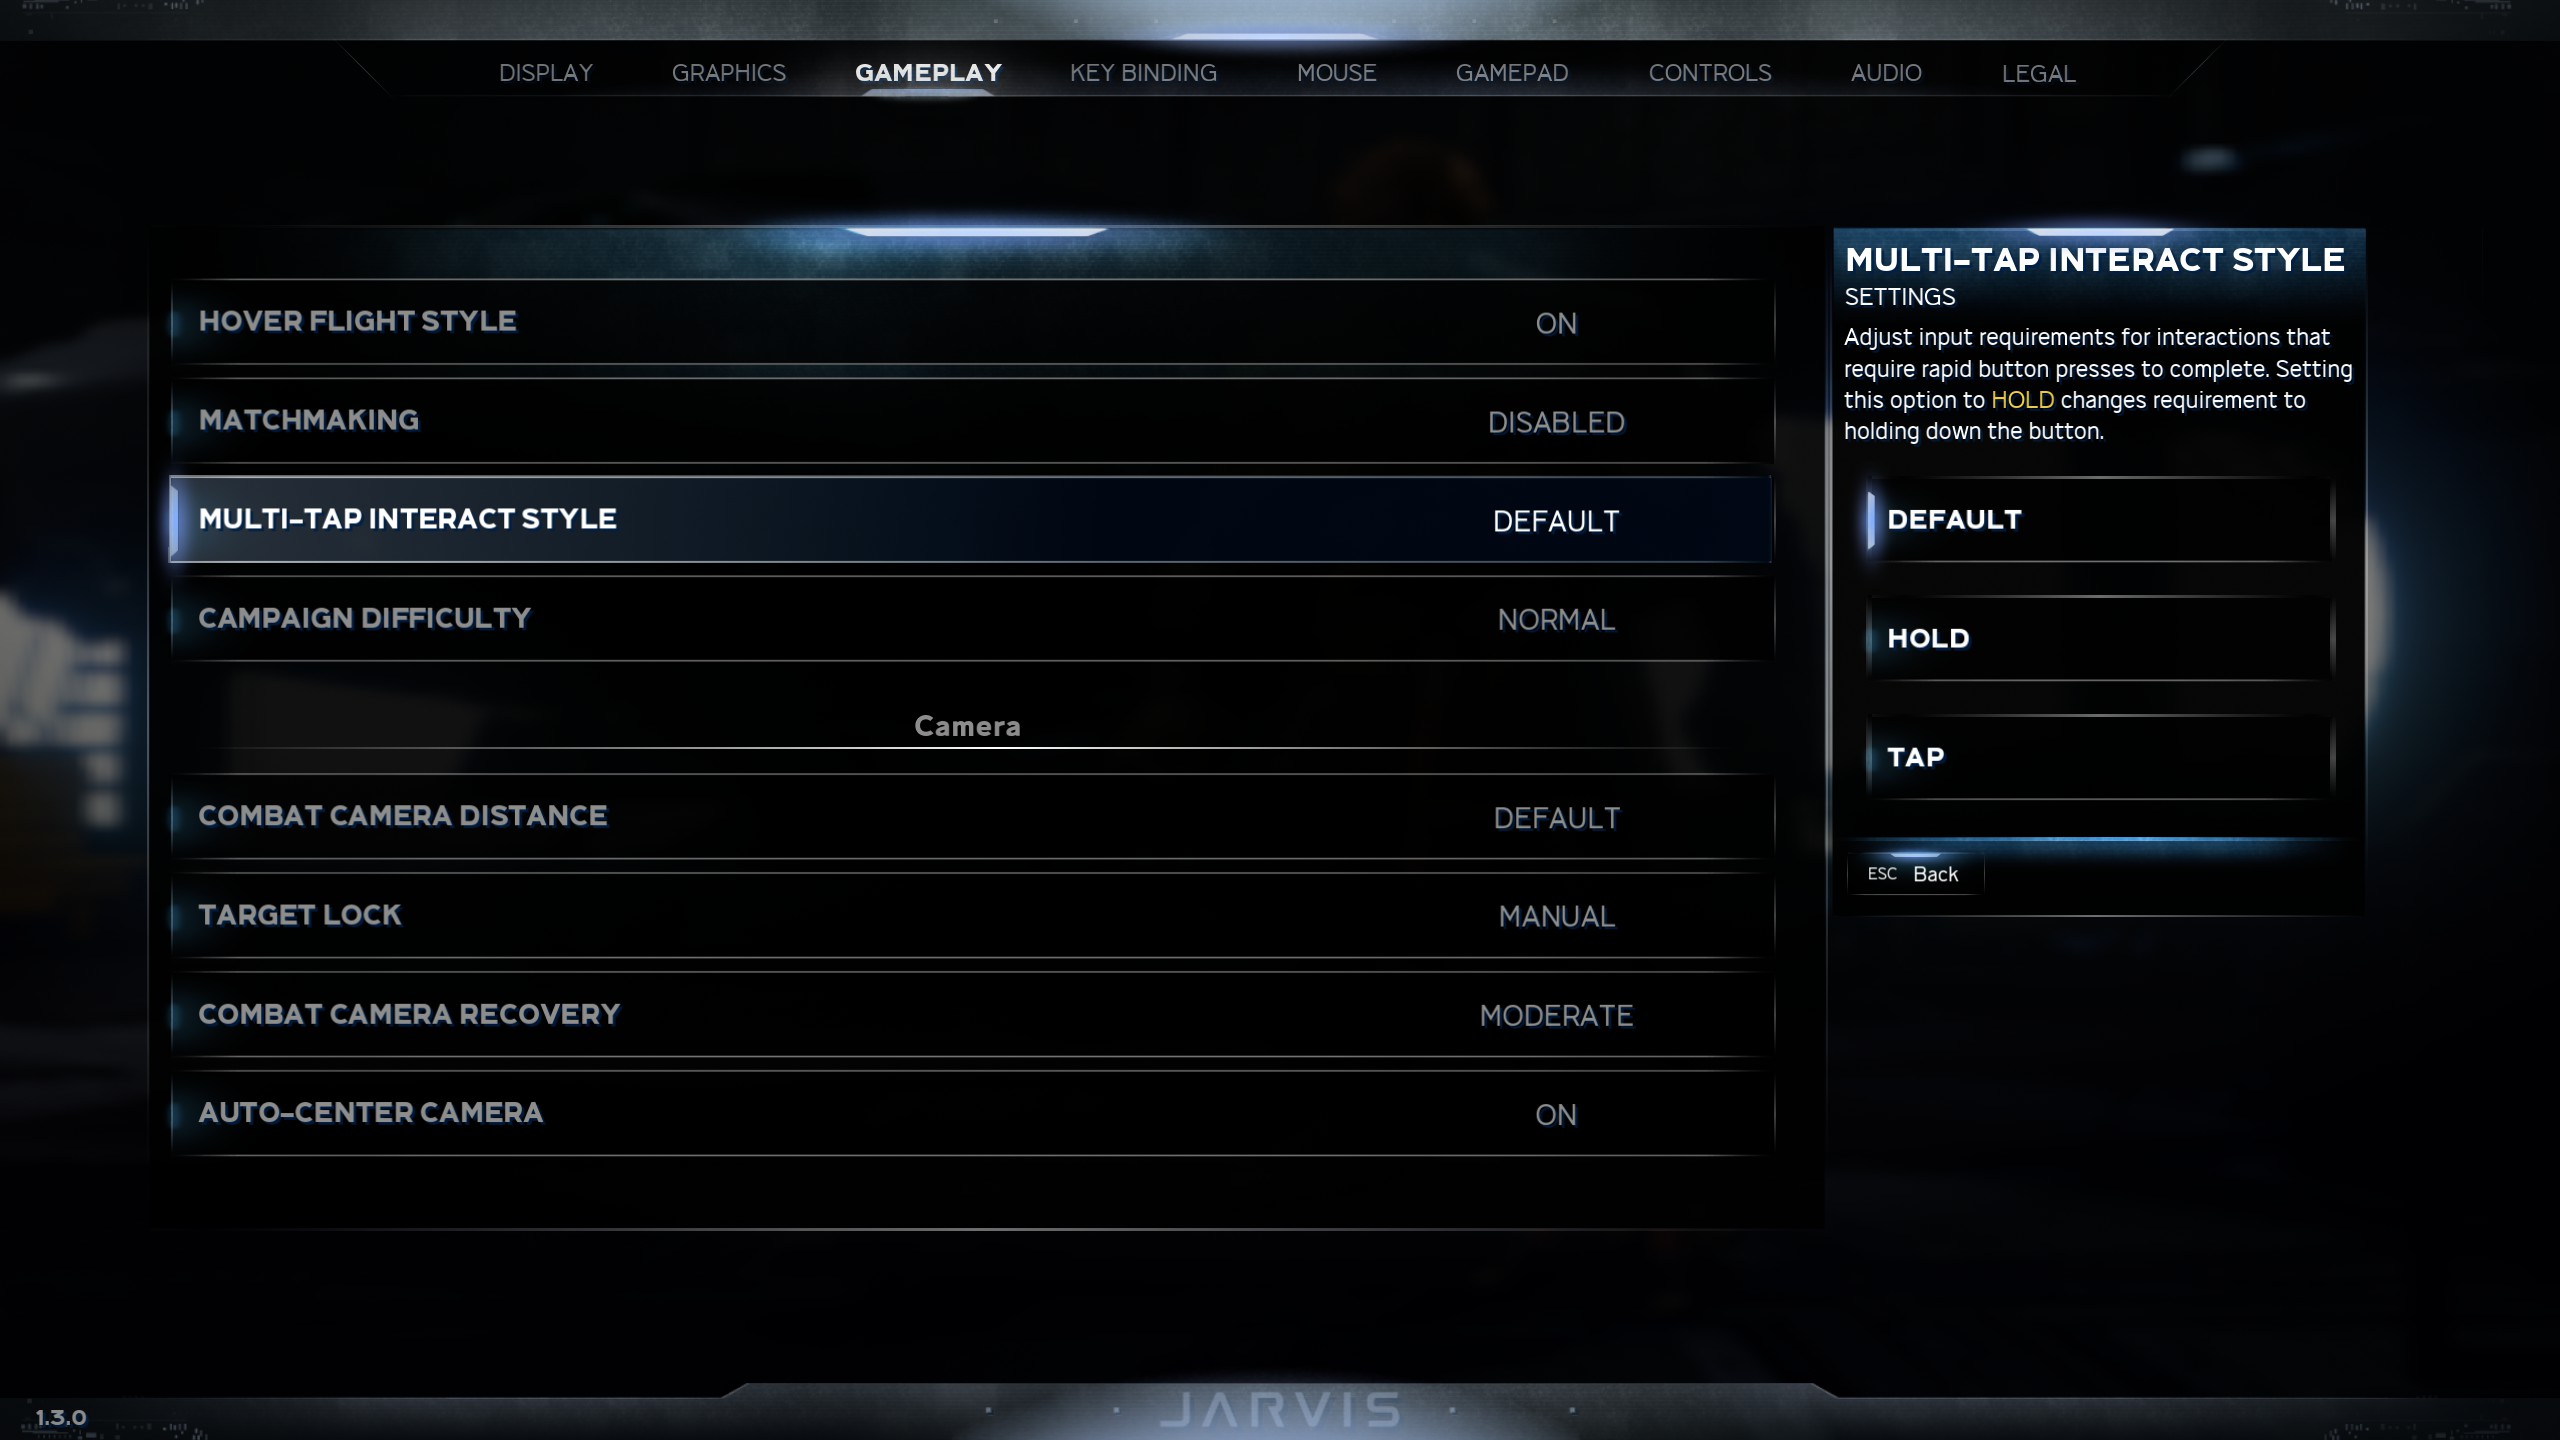
Task: Open the Target Lock options
Action: (x=971, y=916)
